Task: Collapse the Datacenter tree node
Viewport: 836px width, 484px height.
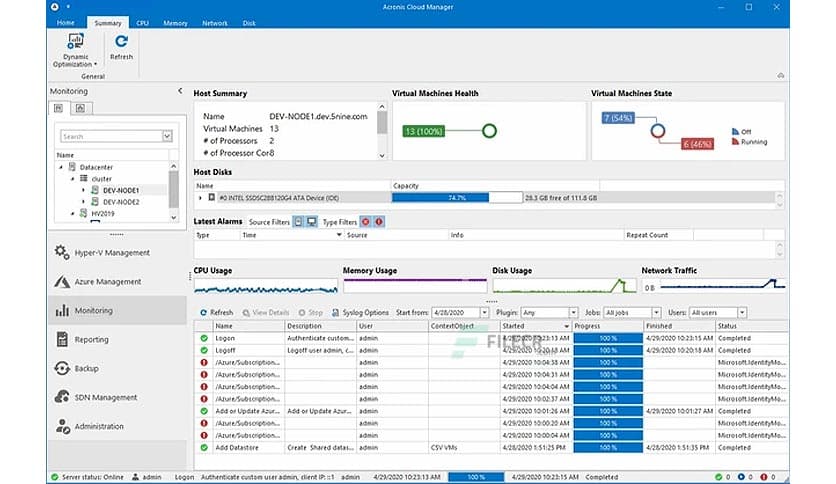Action: [61, 167]
